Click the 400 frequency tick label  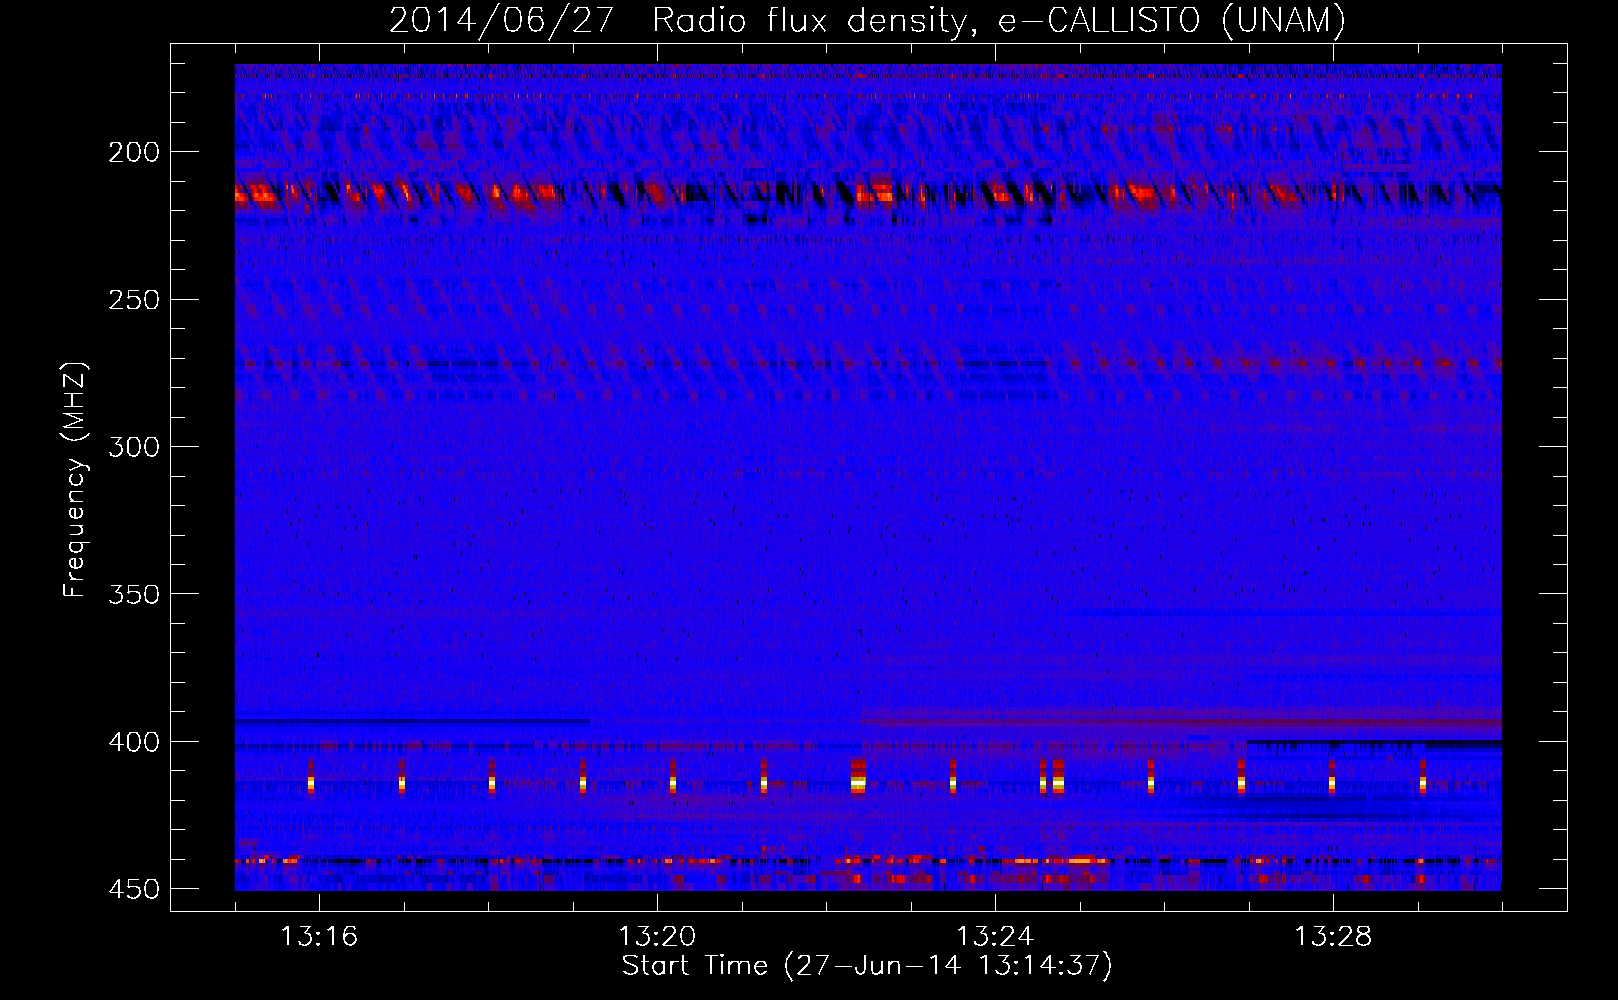coord(134,742)
